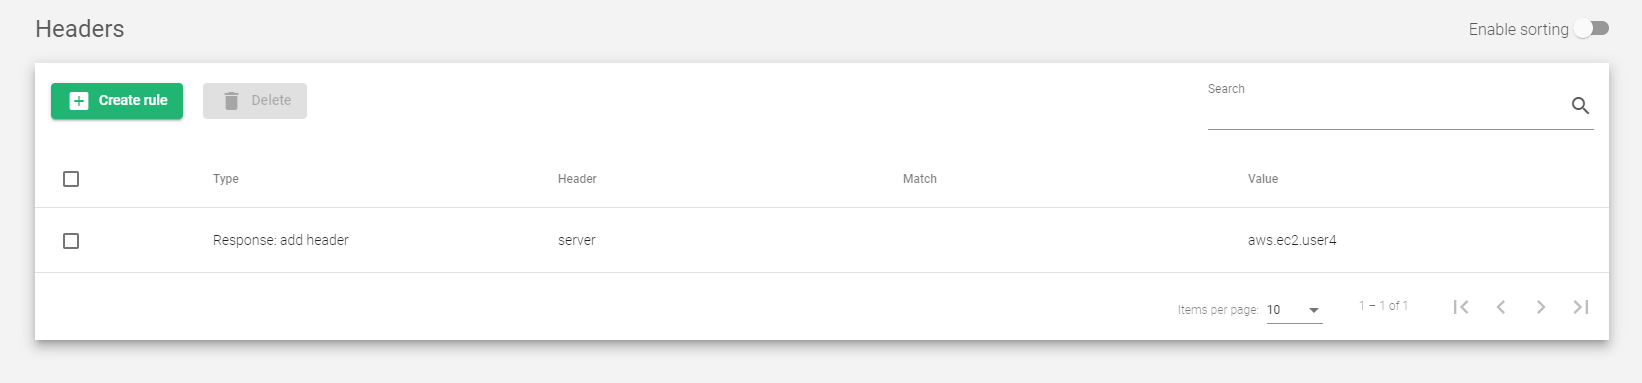The image size is (1642, 383).
Task: Check the select-all header checkbox
Action: point(71,179)
